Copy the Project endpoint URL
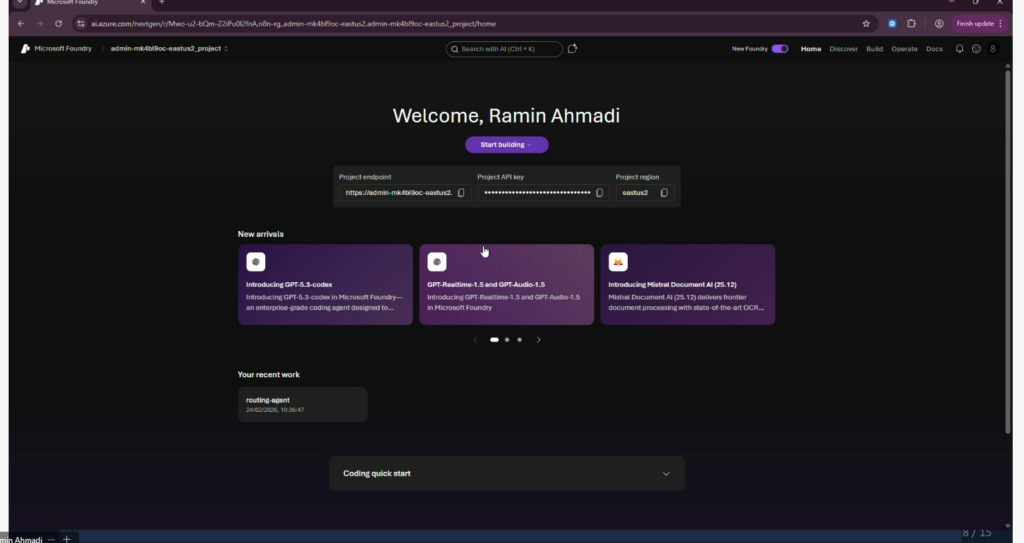1024x543 pixels. (x=461, y=193)
